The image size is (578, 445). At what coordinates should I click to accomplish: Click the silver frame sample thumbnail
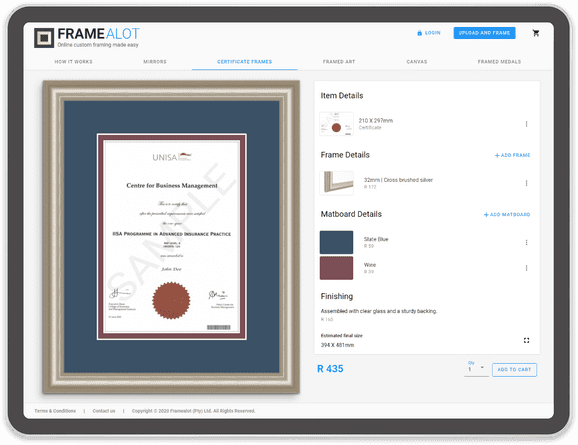[336, 183]
